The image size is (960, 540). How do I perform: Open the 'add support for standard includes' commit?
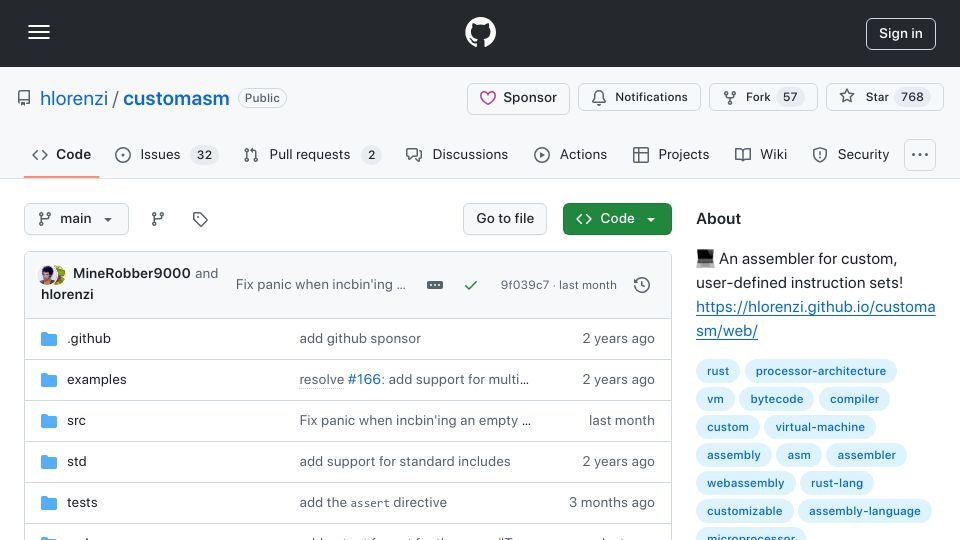(405, 462)
